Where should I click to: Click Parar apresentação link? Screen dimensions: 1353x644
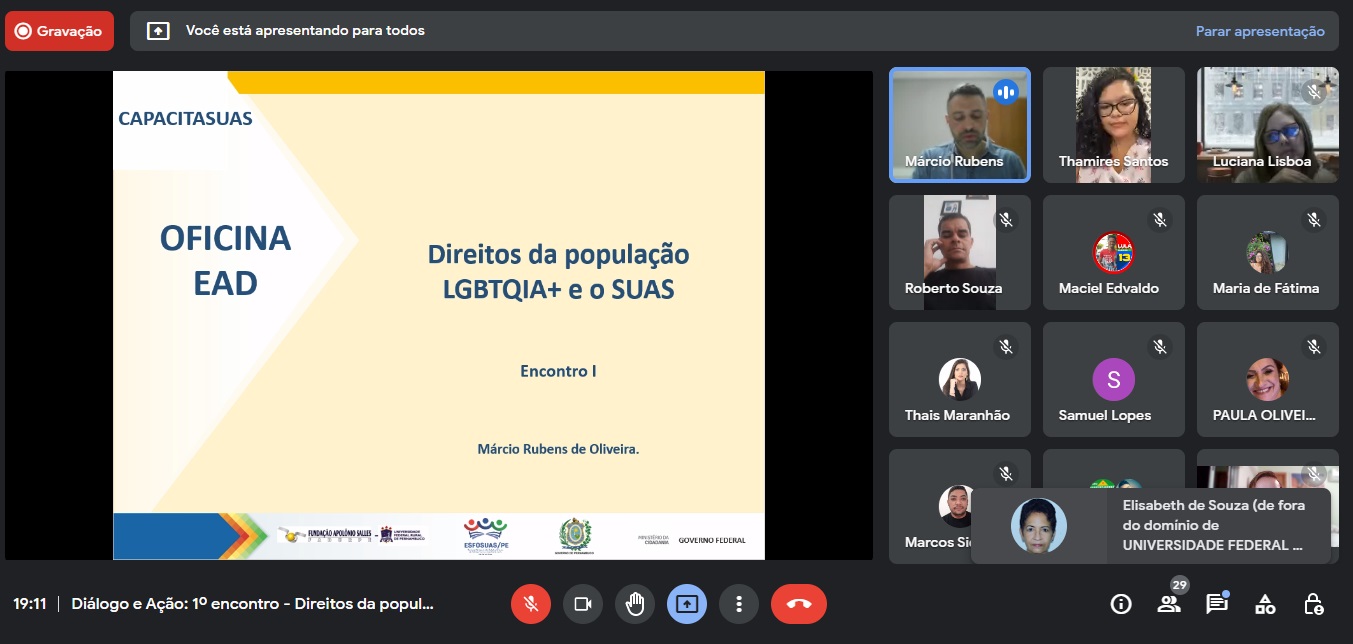[1260, 31]
